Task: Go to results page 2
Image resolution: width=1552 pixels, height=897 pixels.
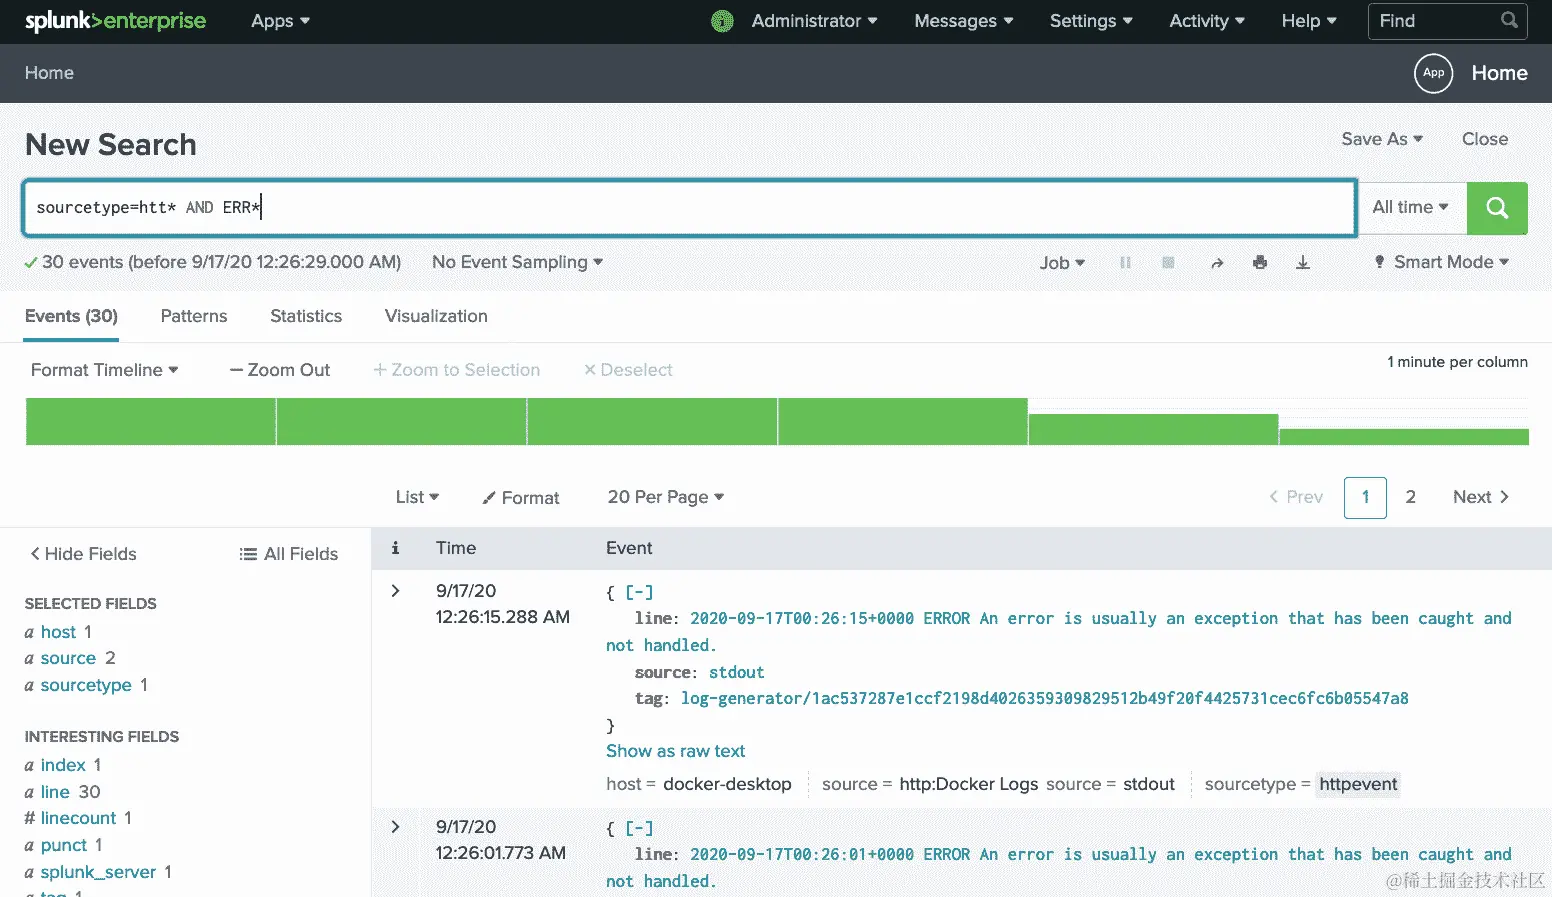Action: 1411,497
